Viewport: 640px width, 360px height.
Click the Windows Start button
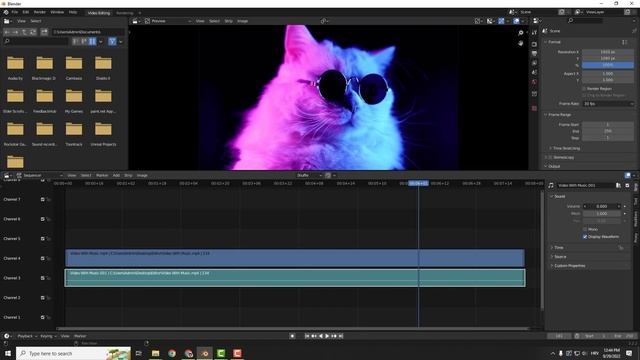(8, 353)
